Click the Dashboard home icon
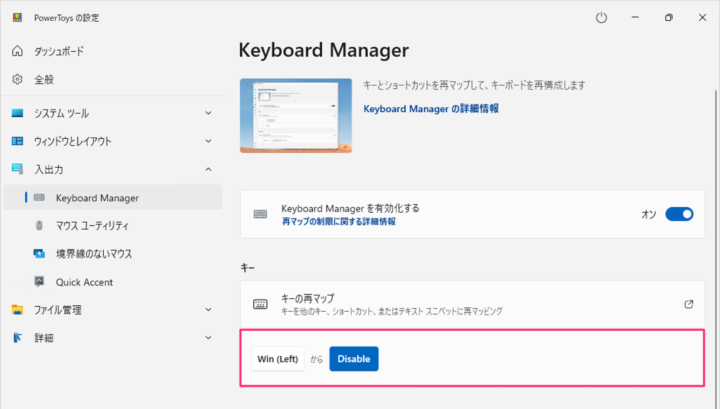This screenshot has height=409, width=720. coord(17,51)
